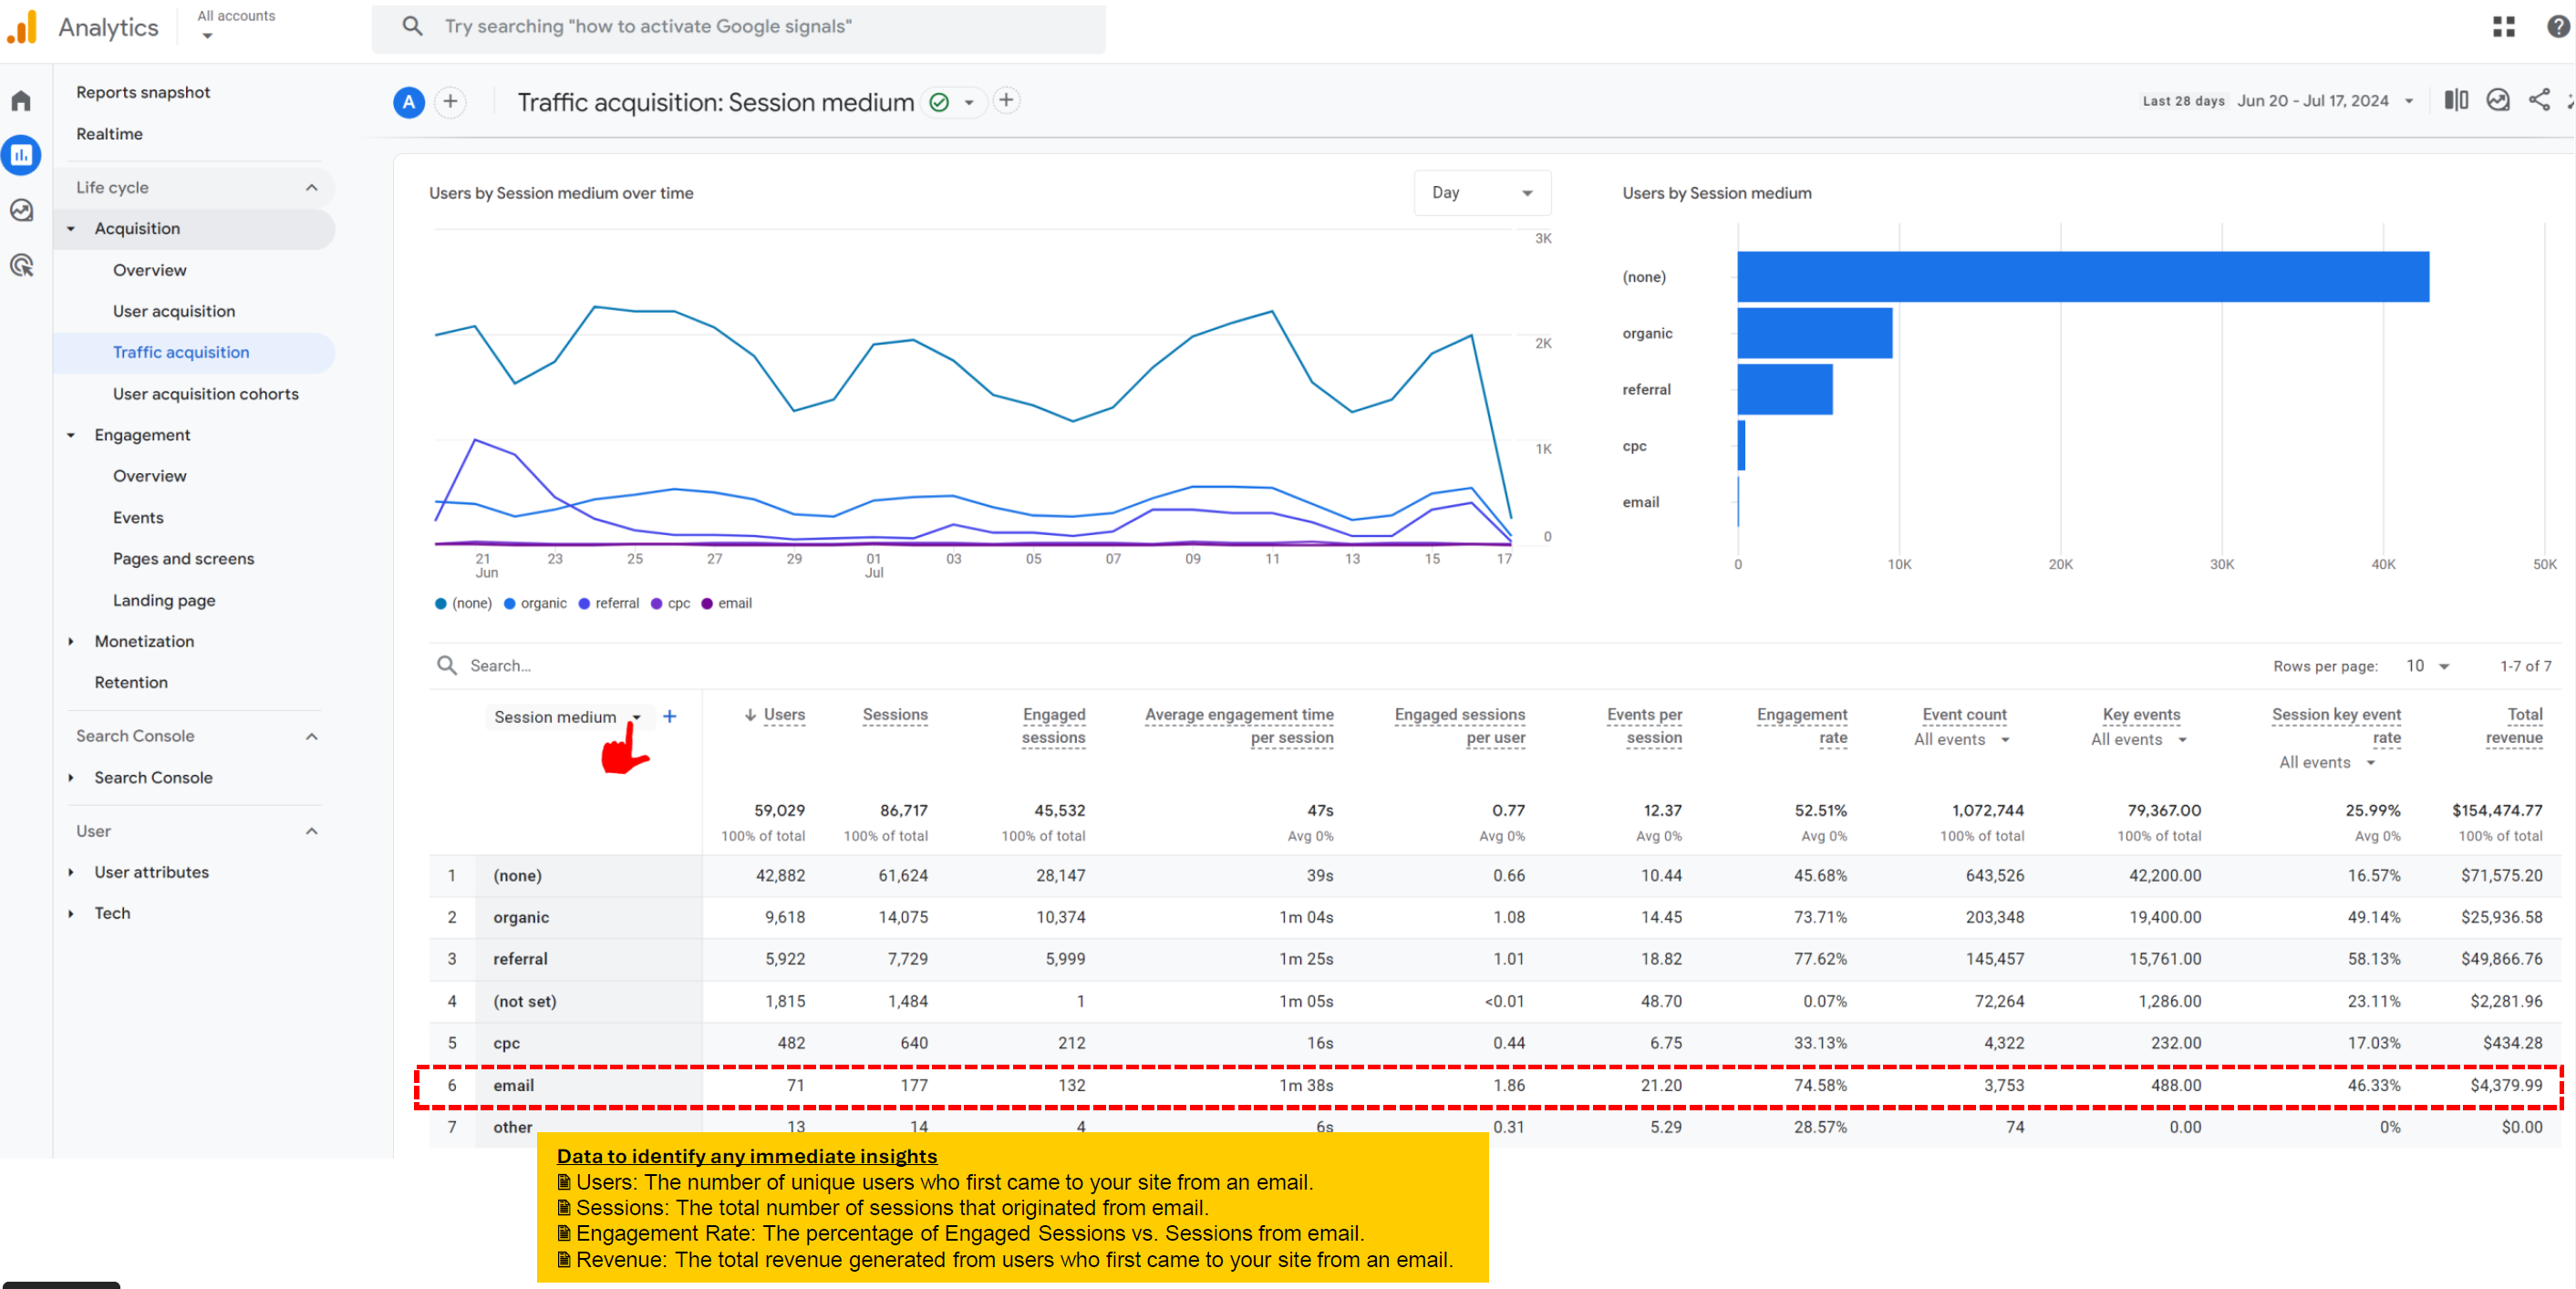Open the Google apps grid icon
Image resolution: width=2576 pixels, height=1289 pixels.
2504,27
